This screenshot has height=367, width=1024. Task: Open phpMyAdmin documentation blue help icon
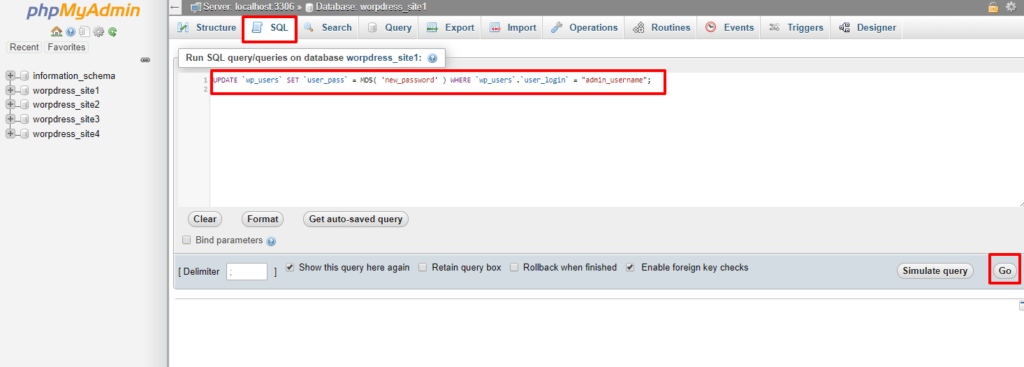tap(71, 31)
